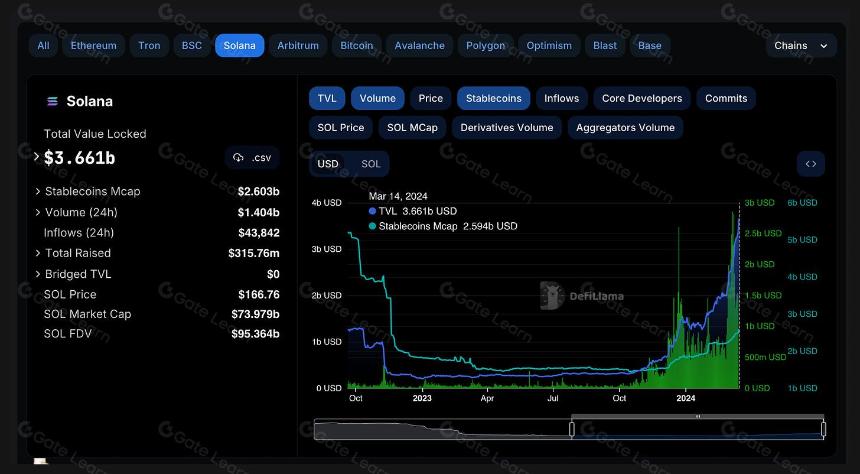860x474 pixels.
Task: Click the range selector top grip
Action: [x=698, y=416]
